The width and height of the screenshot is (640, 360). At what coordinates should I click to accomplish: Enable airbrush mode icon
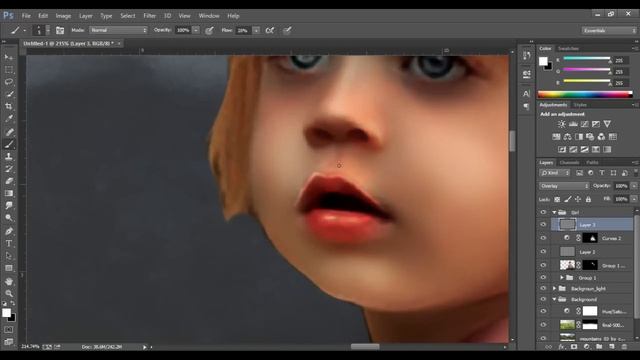tap(270, 30)
